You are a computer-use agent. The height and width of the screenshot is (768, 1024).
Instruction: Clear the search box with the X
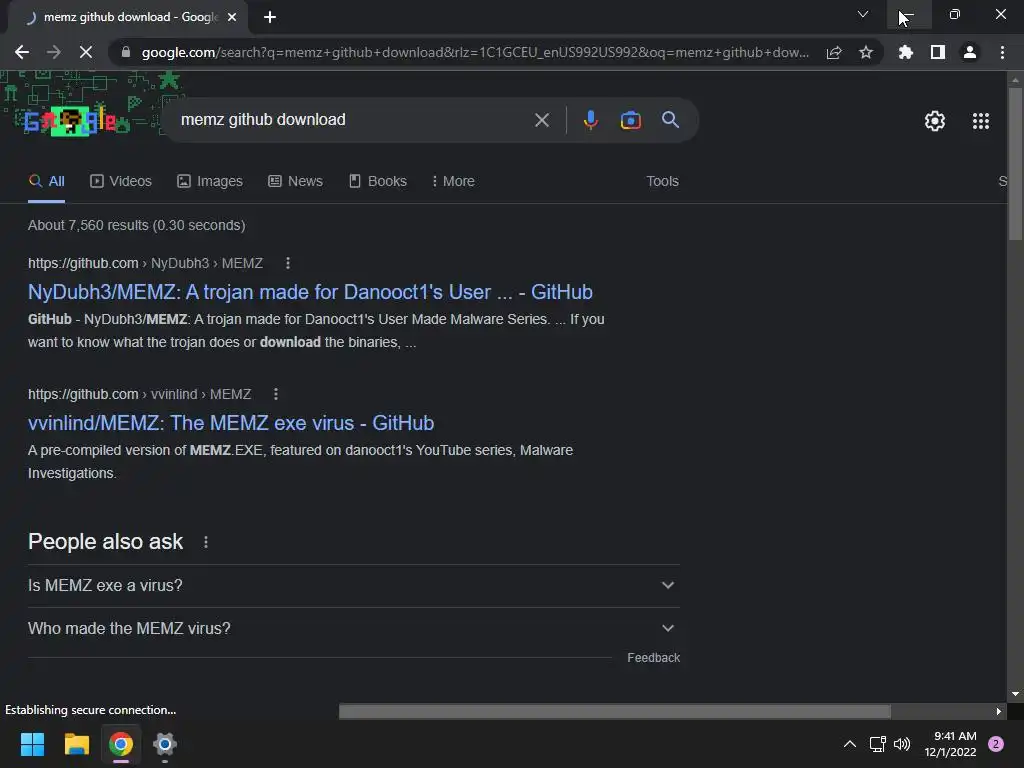point(541,120)
